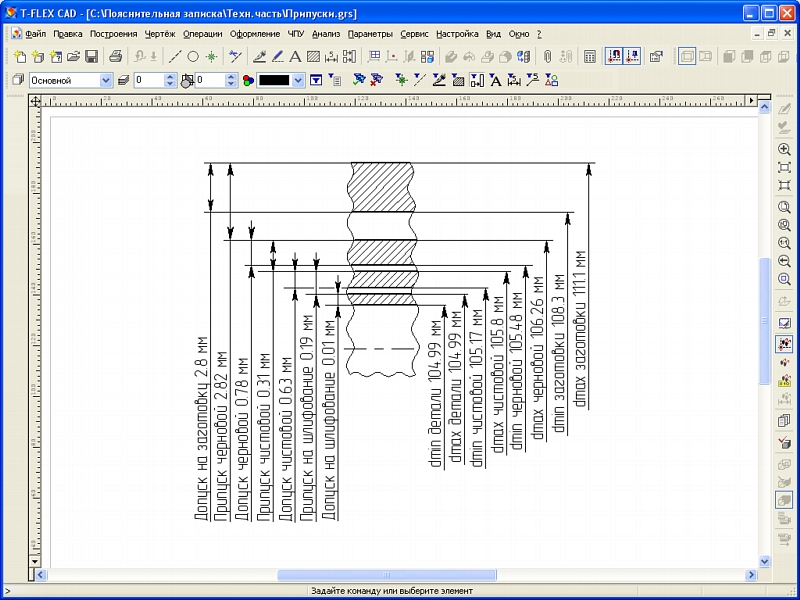This screenshot has width=800, height=600.
Task: Open the Операции menu
Action: [203, 34]
